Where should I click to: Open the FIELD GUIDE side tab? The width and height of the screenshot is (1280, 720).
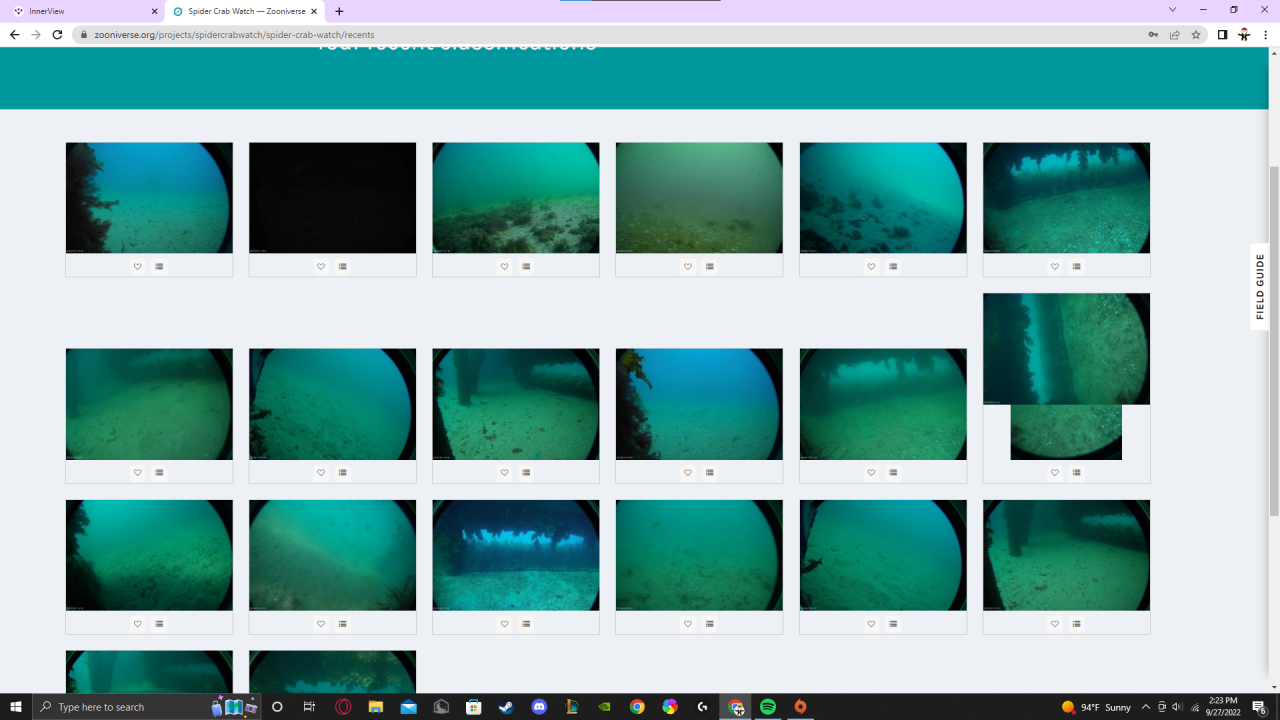tap(1260, 286)
